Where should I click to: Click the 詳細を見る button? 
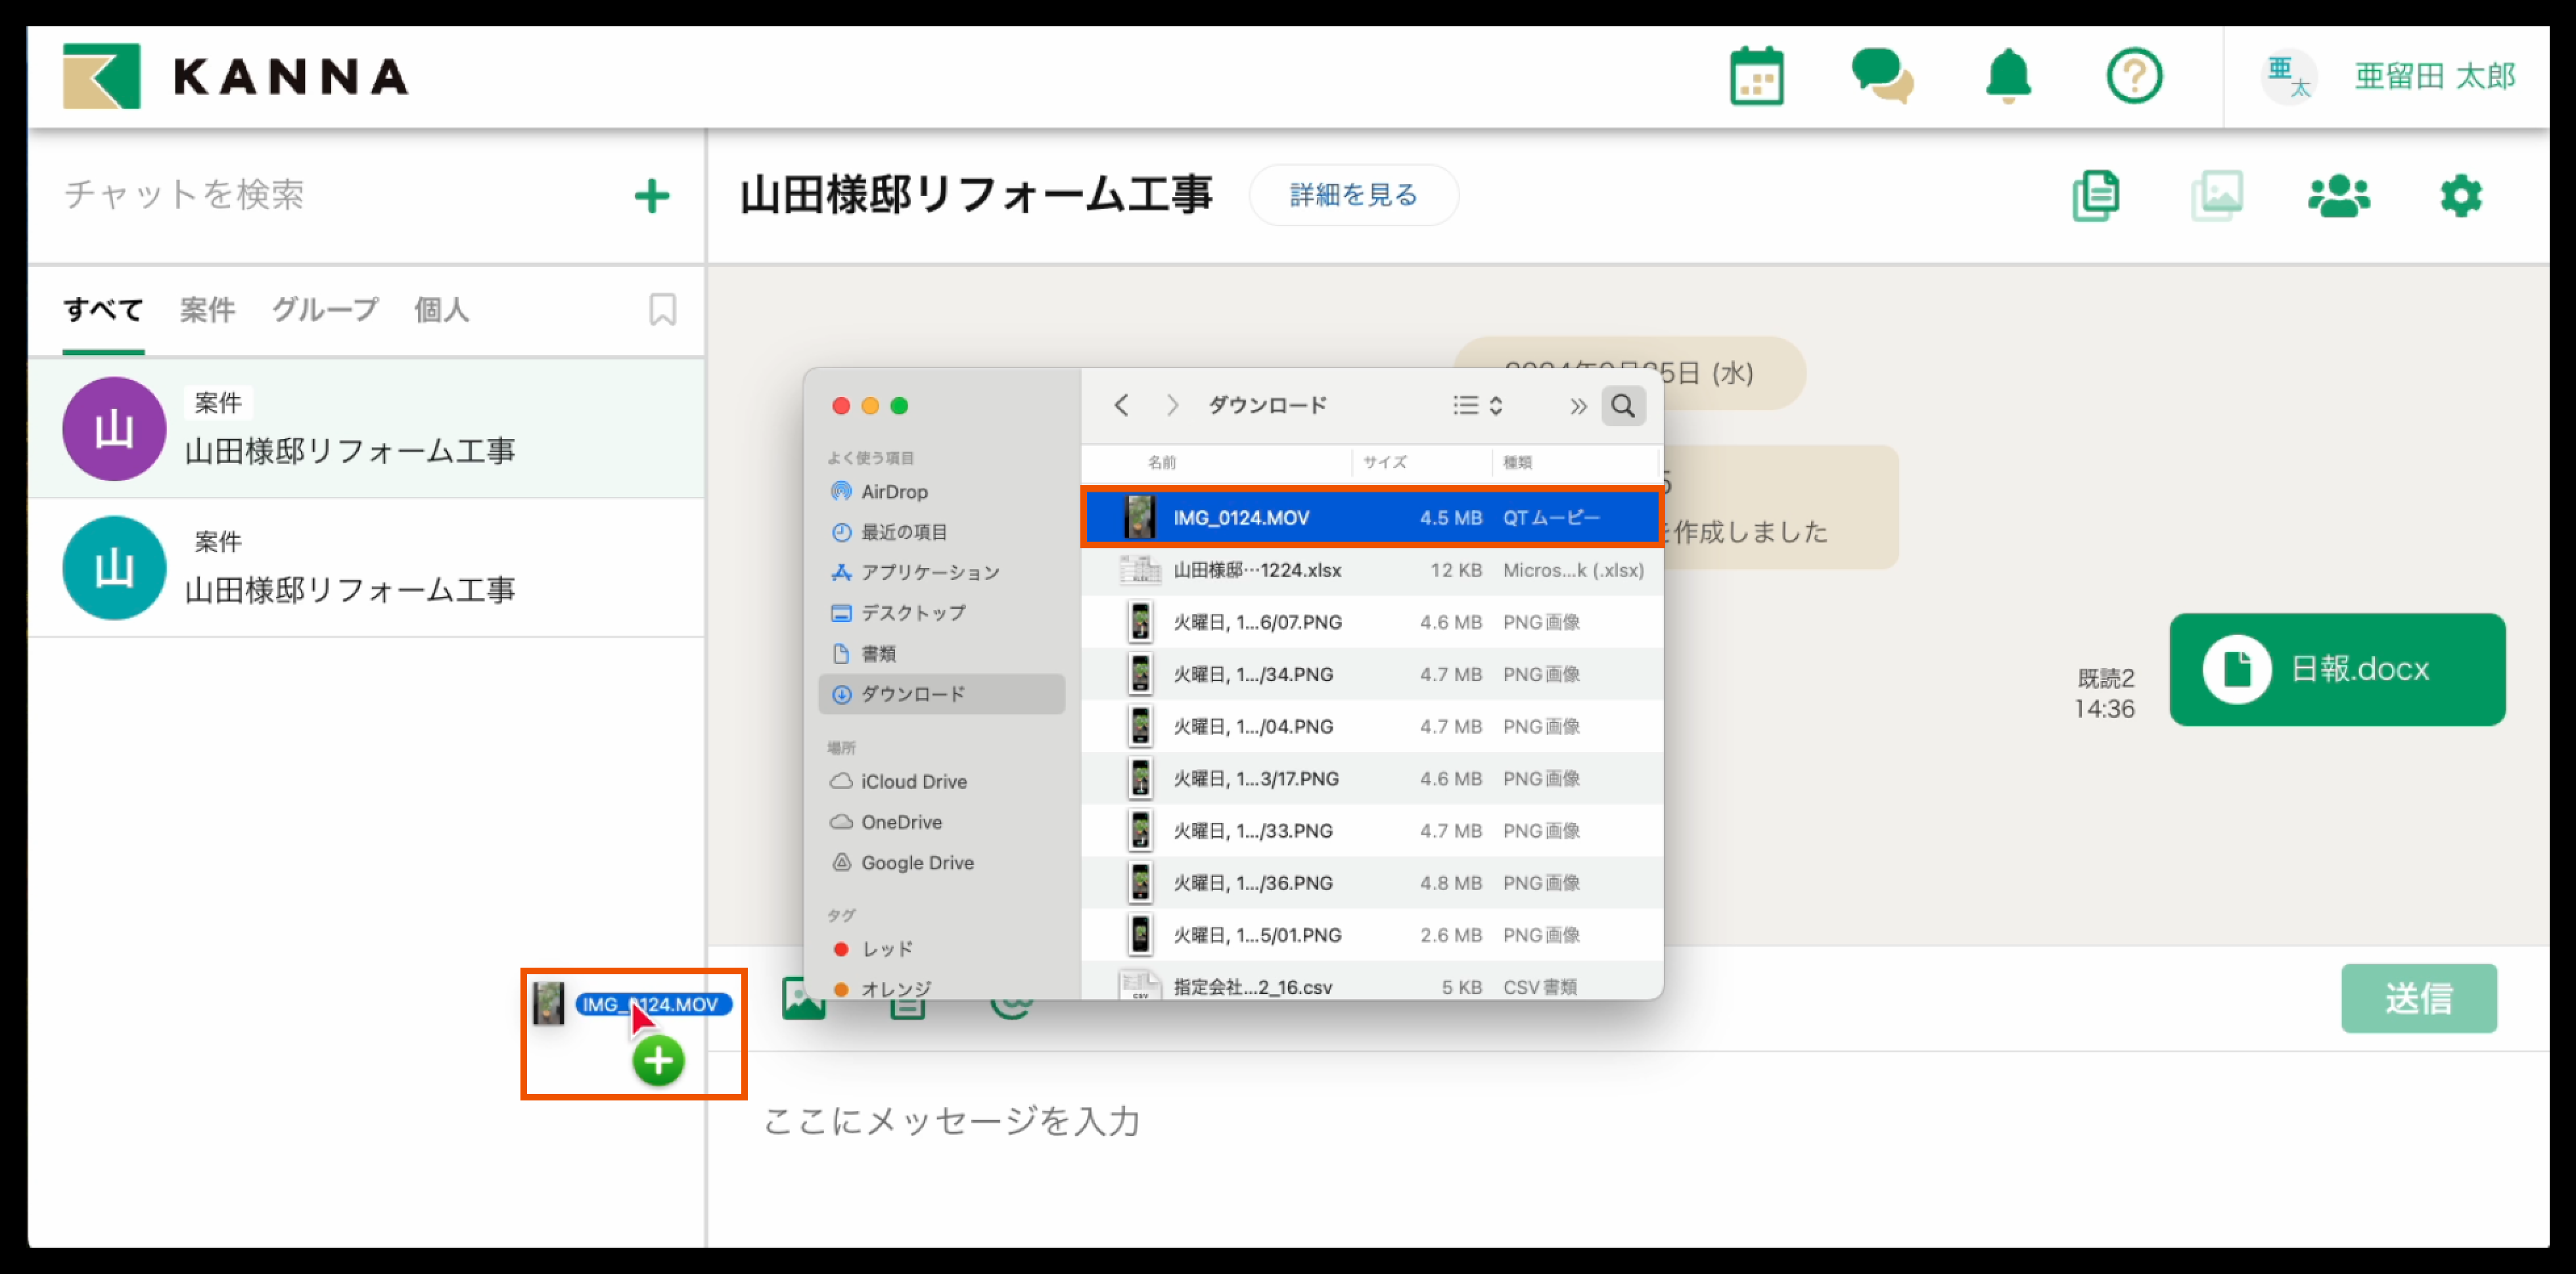pos(1353,195)
